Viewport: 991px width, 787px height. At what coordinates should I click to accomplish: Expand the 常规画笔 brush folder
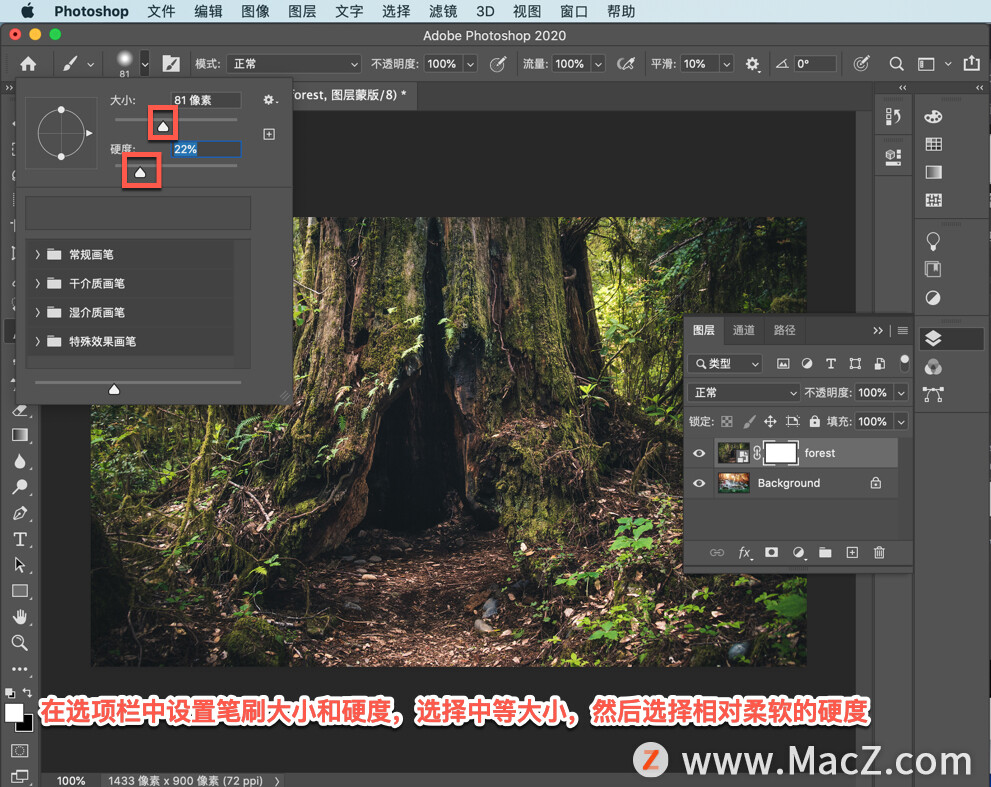click(37, 255)
